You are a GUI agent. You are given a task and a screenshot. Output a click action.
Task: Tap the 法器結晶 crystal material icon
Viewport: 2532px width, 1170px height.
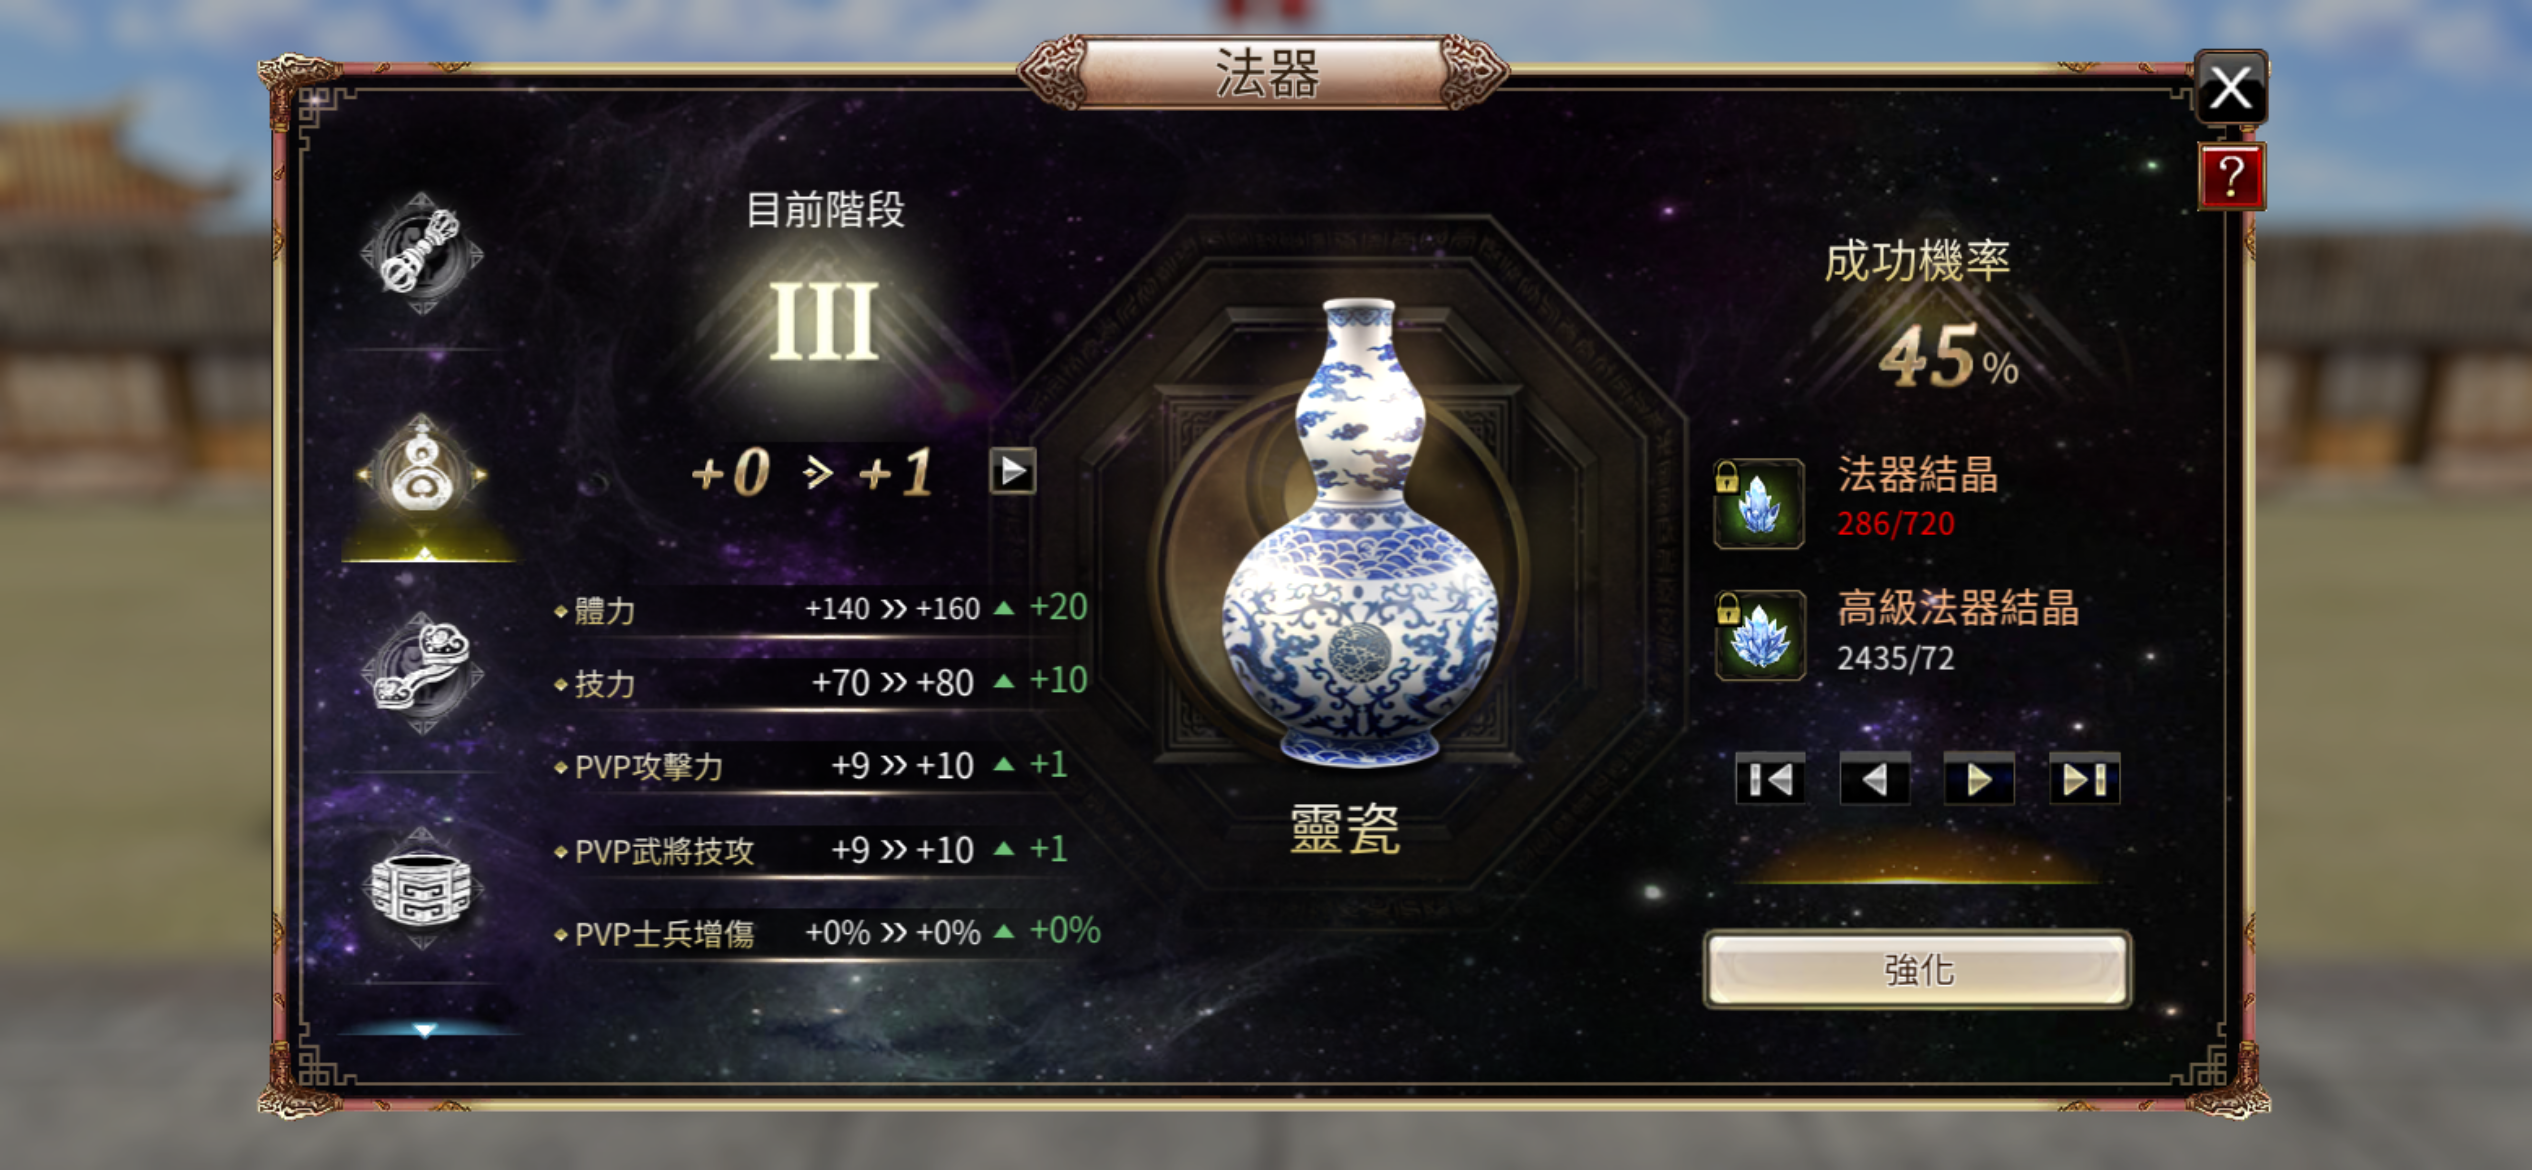point(1759,503)
